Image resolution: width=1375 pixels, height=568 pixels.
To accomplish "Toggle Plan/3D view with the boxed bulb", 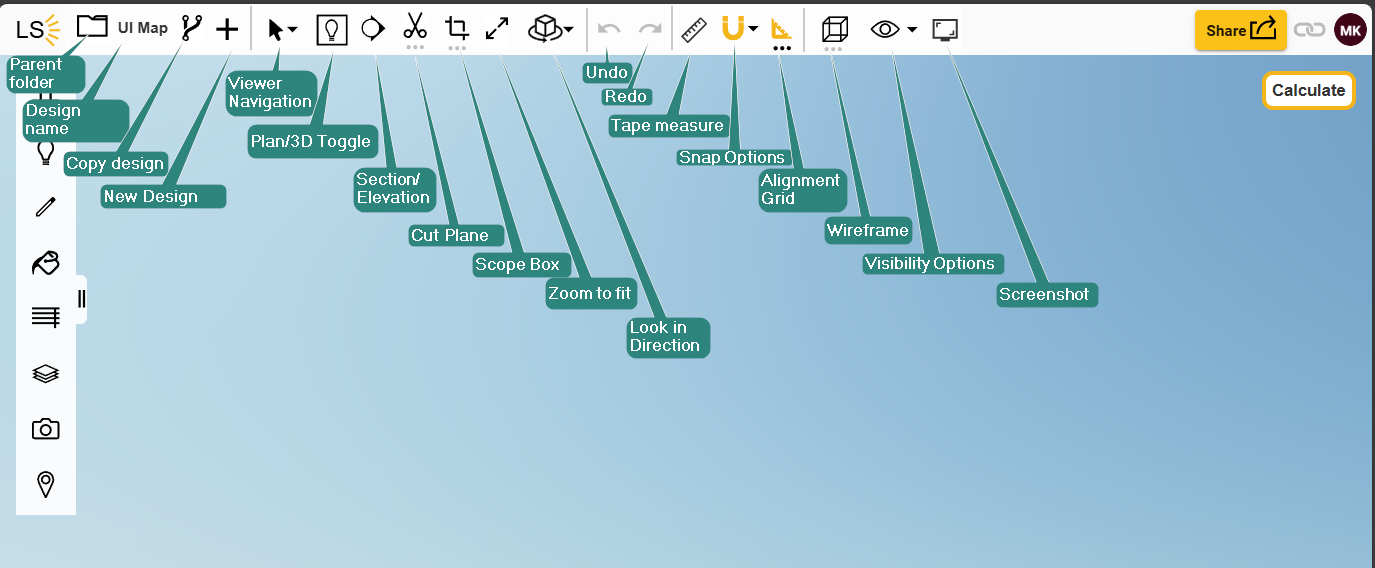I will click(x=332, y=30).
